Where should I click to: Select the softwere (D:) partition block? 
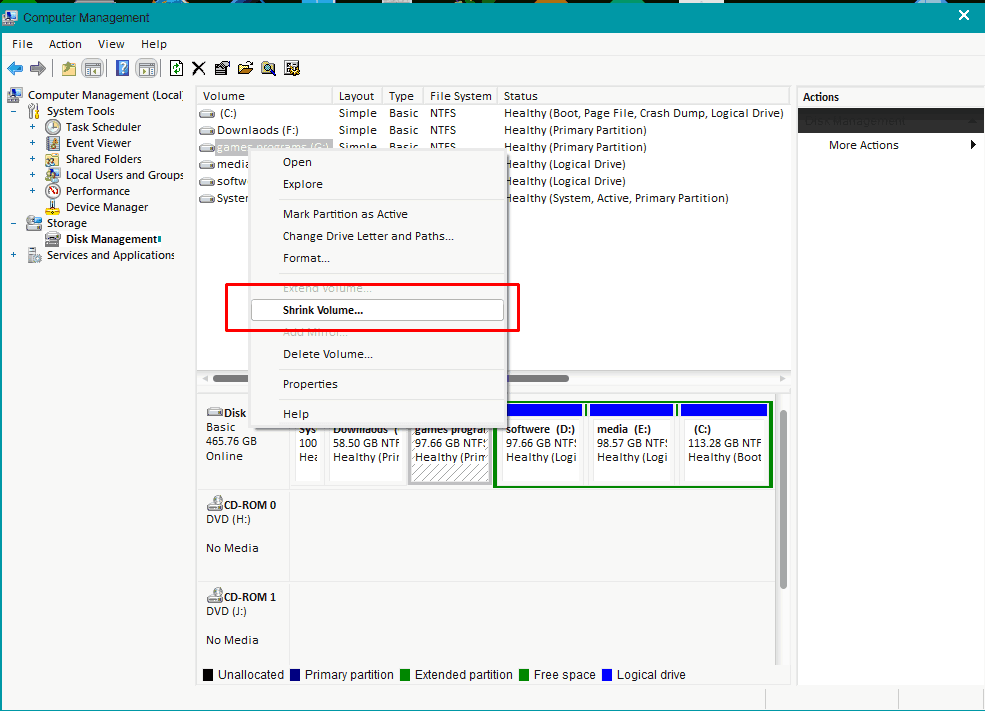[x=542, y=443]
